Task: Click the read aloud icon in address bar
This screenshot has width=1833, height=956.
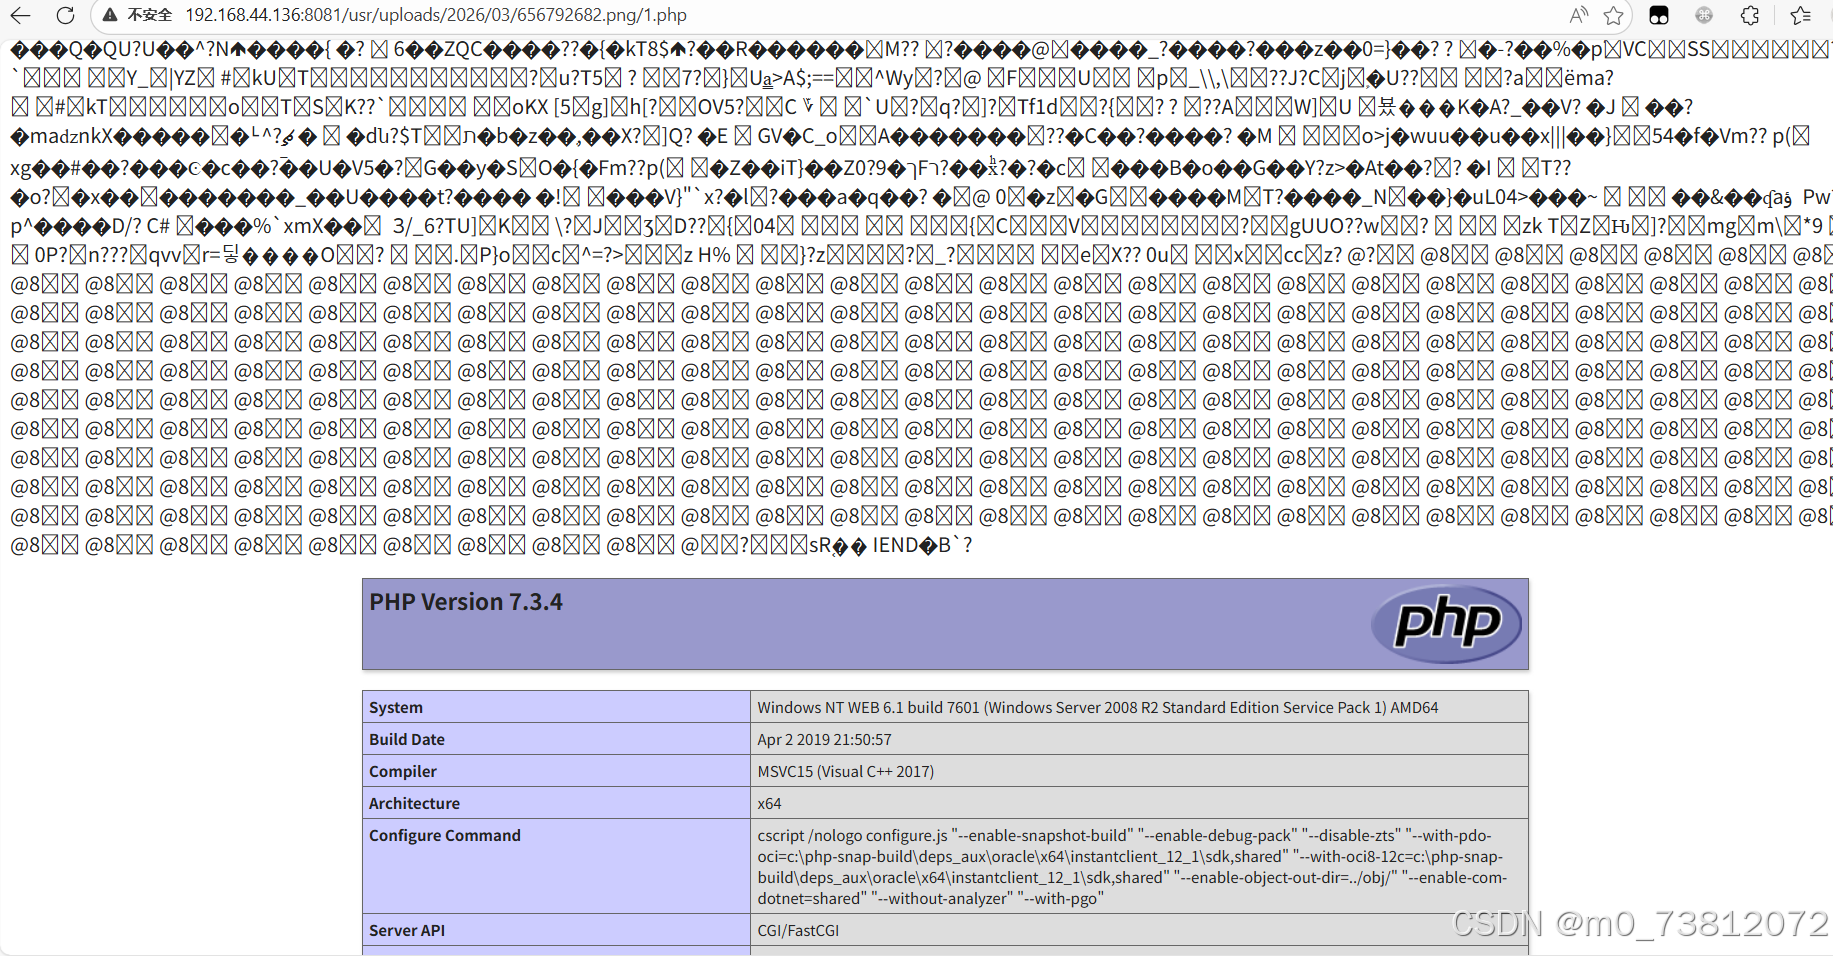Action: pos(1579,15)
